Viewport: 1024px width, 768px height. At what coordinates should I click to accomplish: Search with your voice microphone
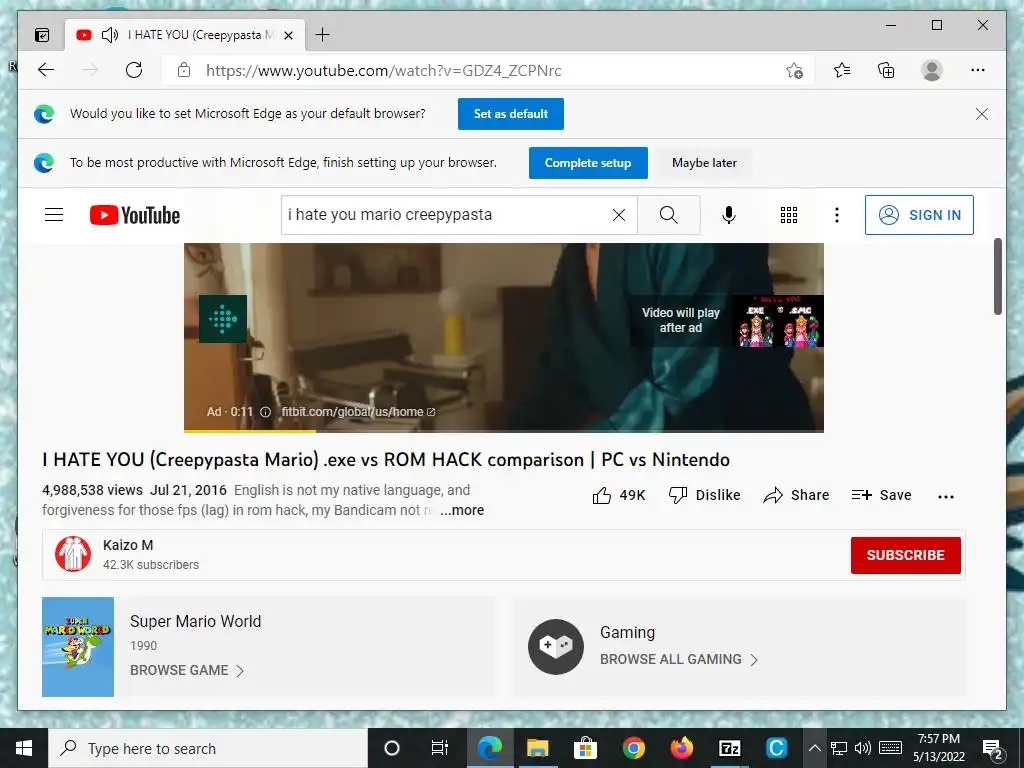click(x=729, y=215)
